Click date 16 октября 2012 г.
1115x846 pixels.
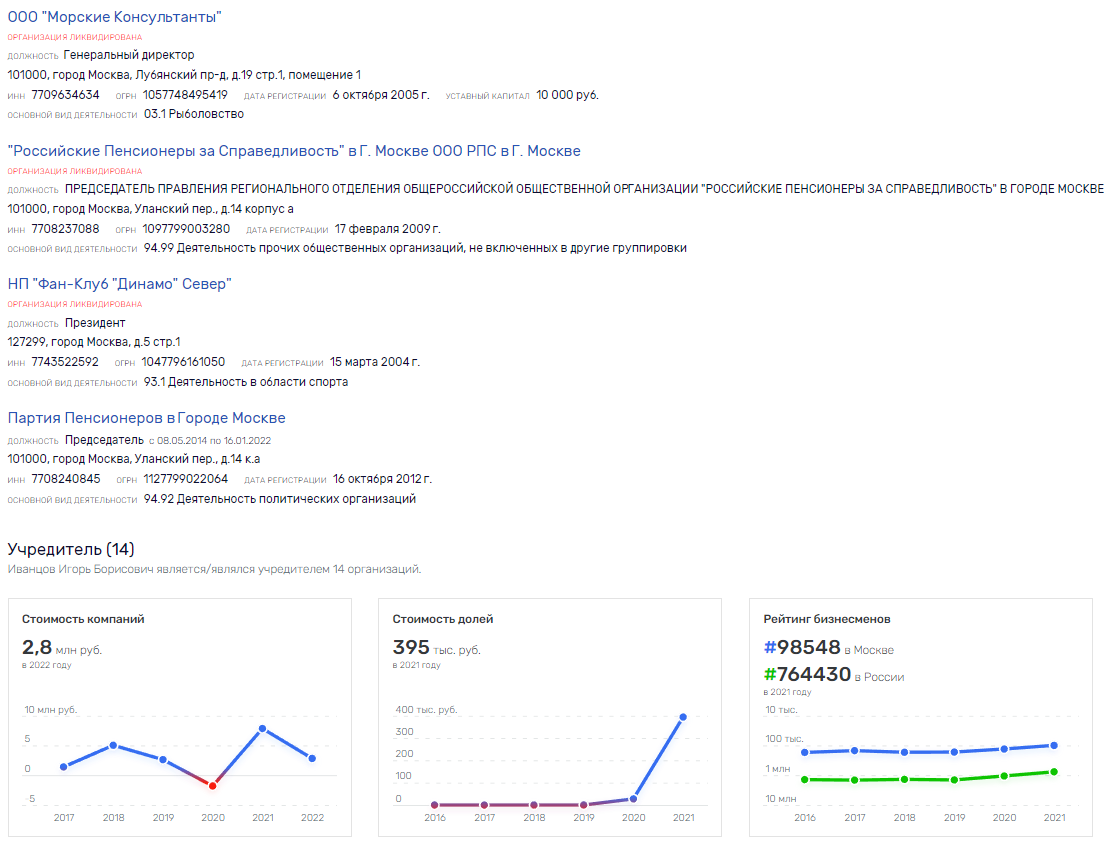point(383,479)
